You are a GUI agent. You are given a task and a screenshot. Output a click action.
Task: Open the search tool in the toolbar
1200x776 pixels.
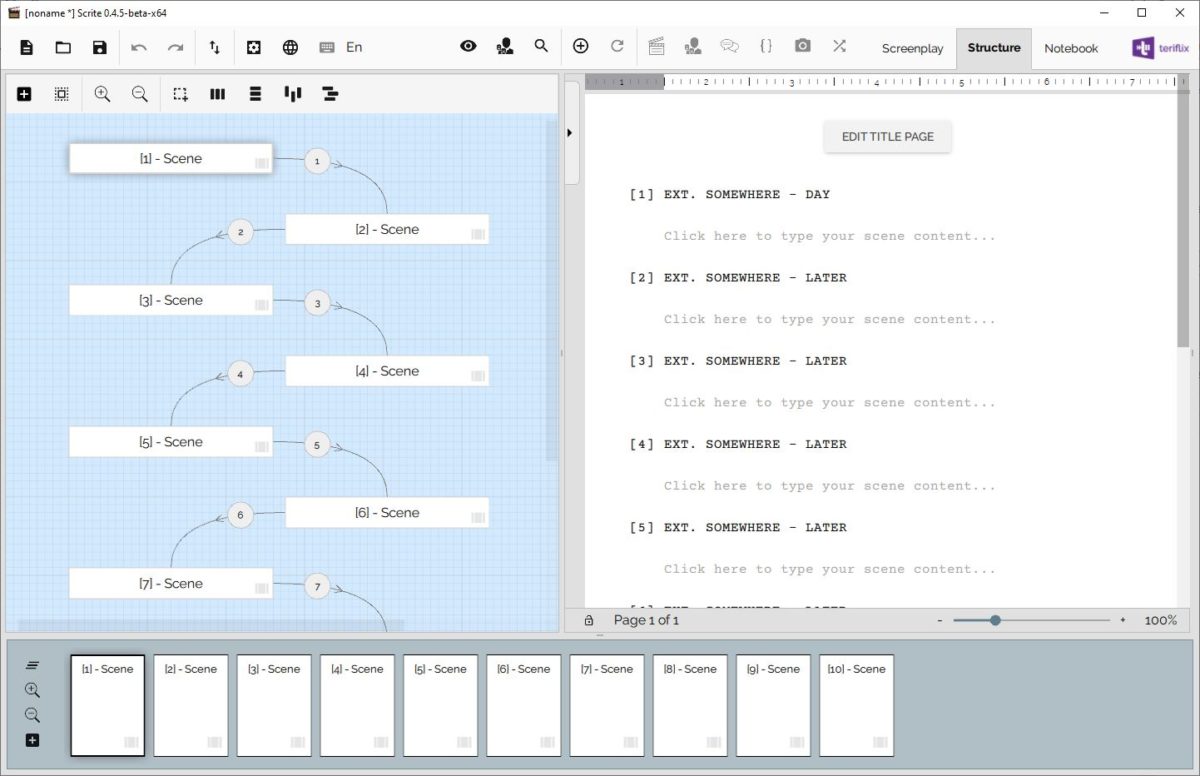(x=541, y=47)
